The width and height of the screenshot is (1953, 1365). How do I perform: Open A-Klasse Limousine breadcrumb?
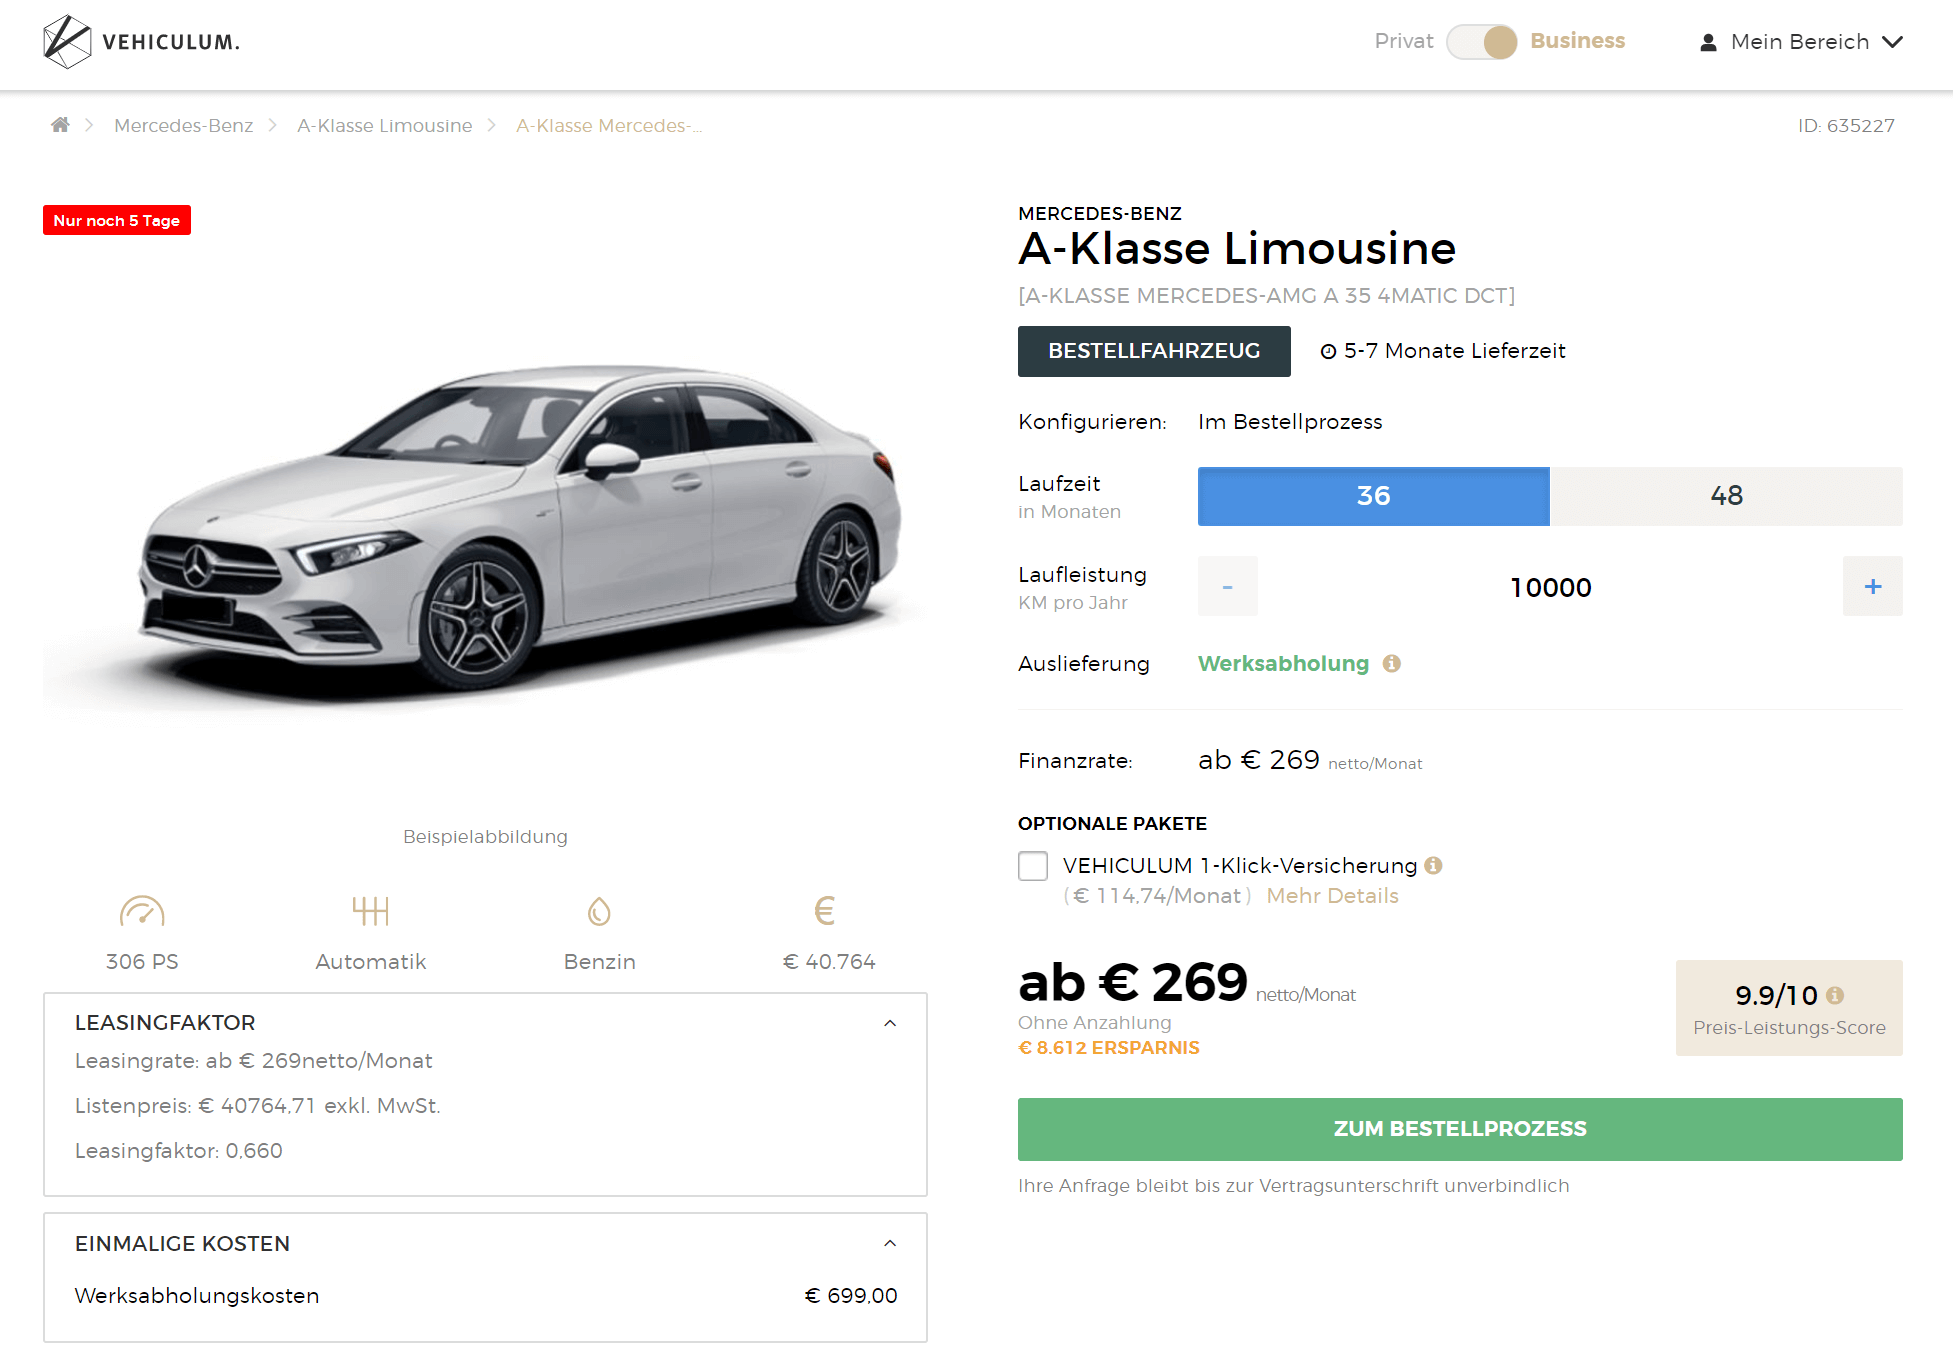point(384,125)
